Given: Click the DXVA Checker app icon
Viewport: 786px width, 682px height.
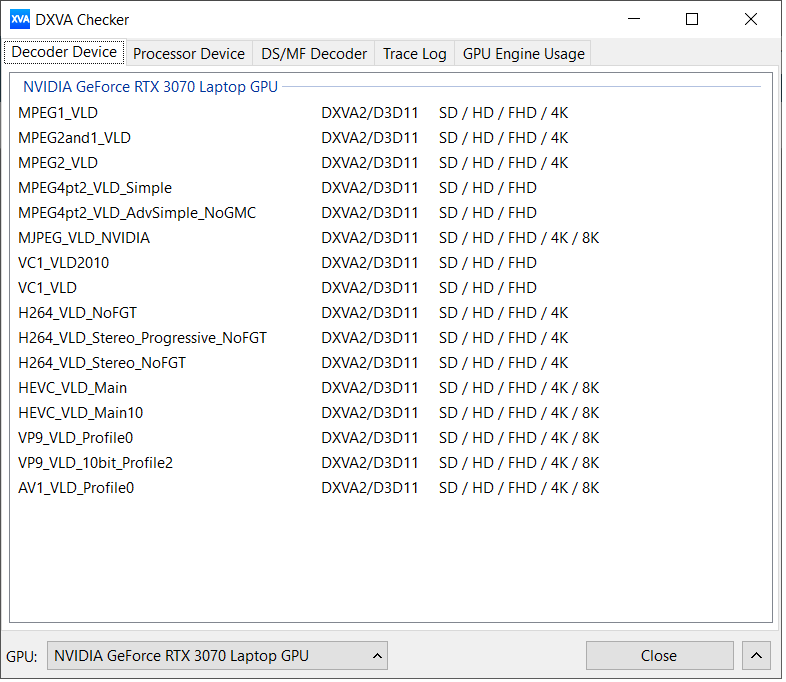Looking at the screenshot, I should pos(20,20).
